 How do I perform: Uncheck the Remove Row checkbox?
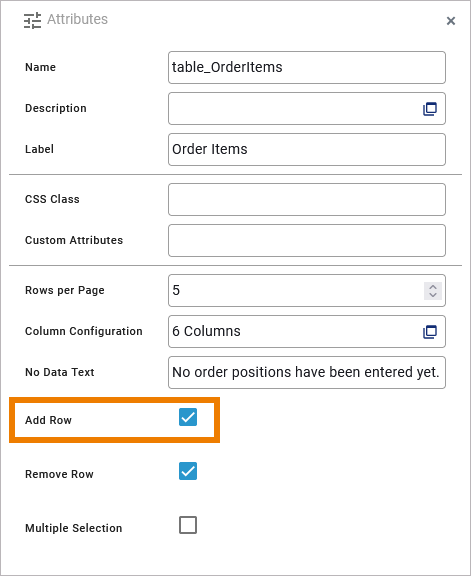point(188,471)
